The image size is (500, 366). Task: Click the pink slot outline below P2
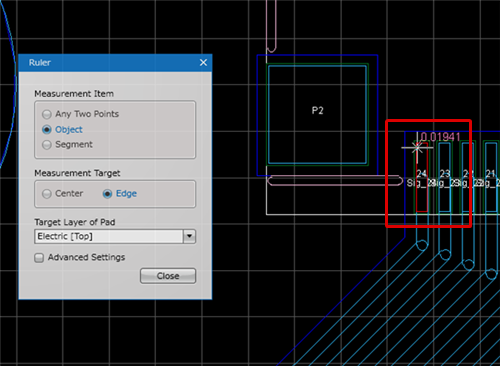pos(335,181)
